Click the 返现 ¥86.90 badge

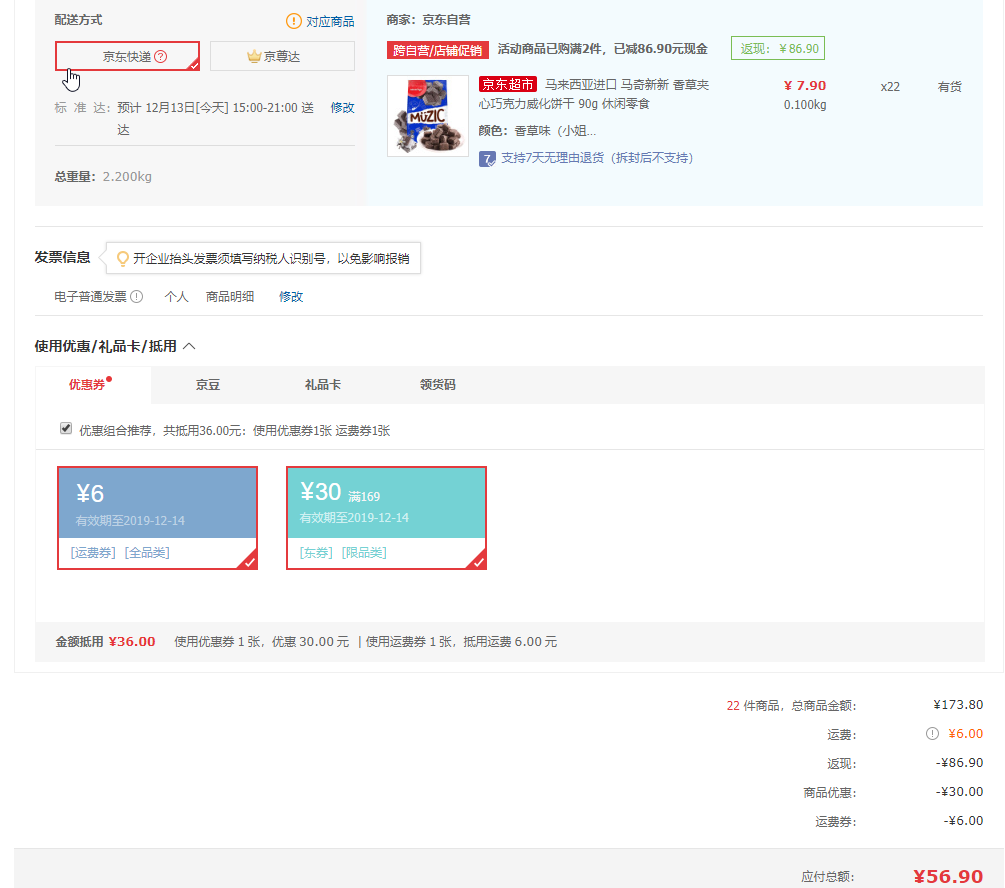(777, 48)
